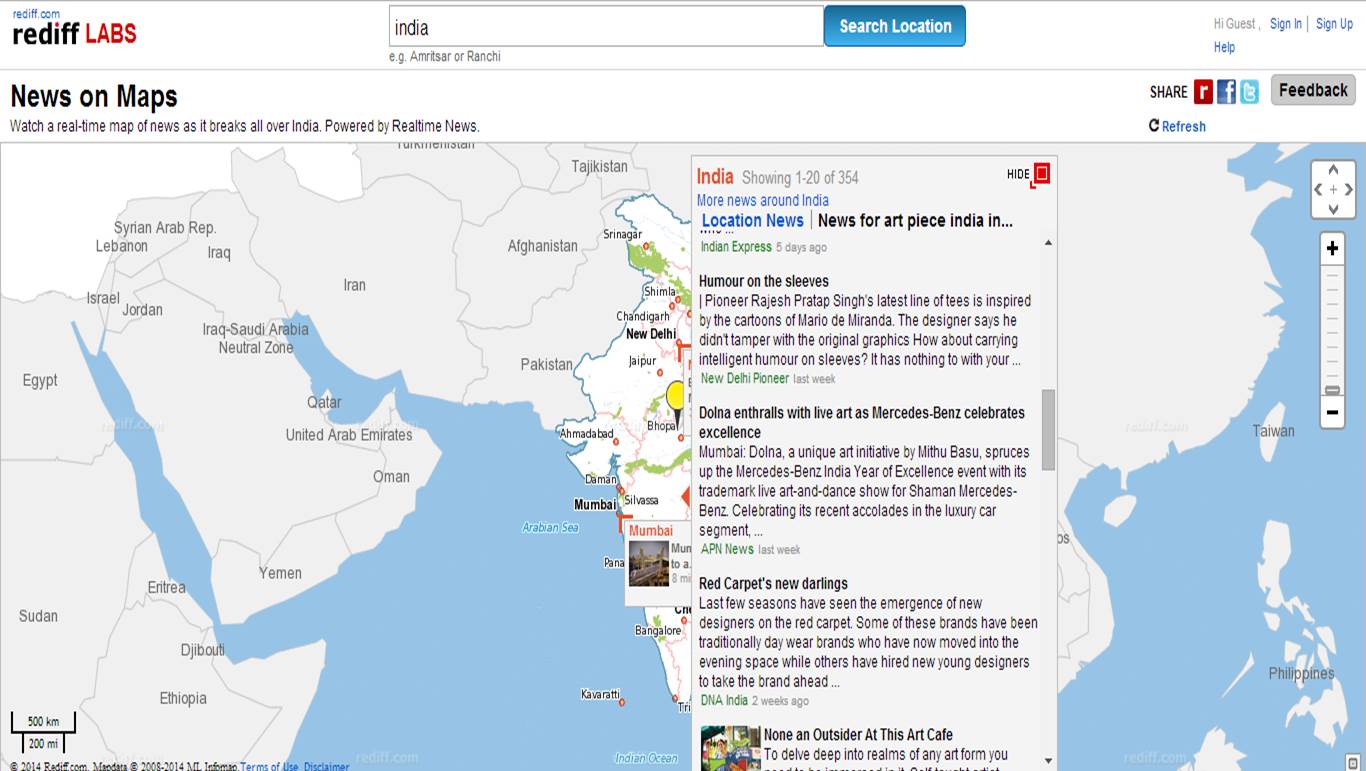Focus the location search field
Screen dimensions: 1366x771
pos(606,27)
